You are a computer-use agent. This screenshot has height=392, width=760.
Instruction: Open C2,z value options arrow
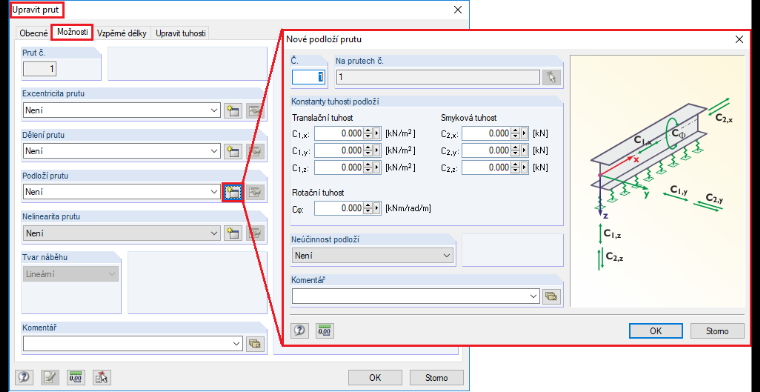point(524,168)
